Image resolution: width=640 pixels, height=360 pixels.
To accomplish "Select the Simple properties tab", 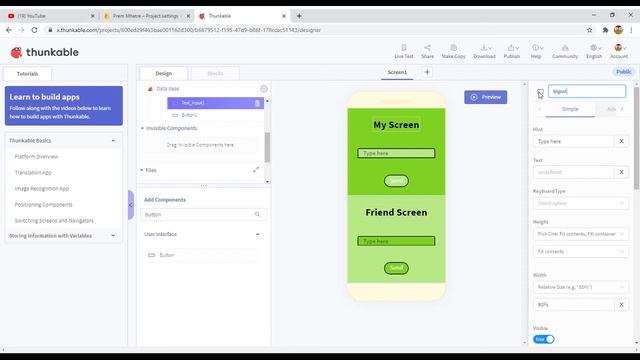I will 570,109.
